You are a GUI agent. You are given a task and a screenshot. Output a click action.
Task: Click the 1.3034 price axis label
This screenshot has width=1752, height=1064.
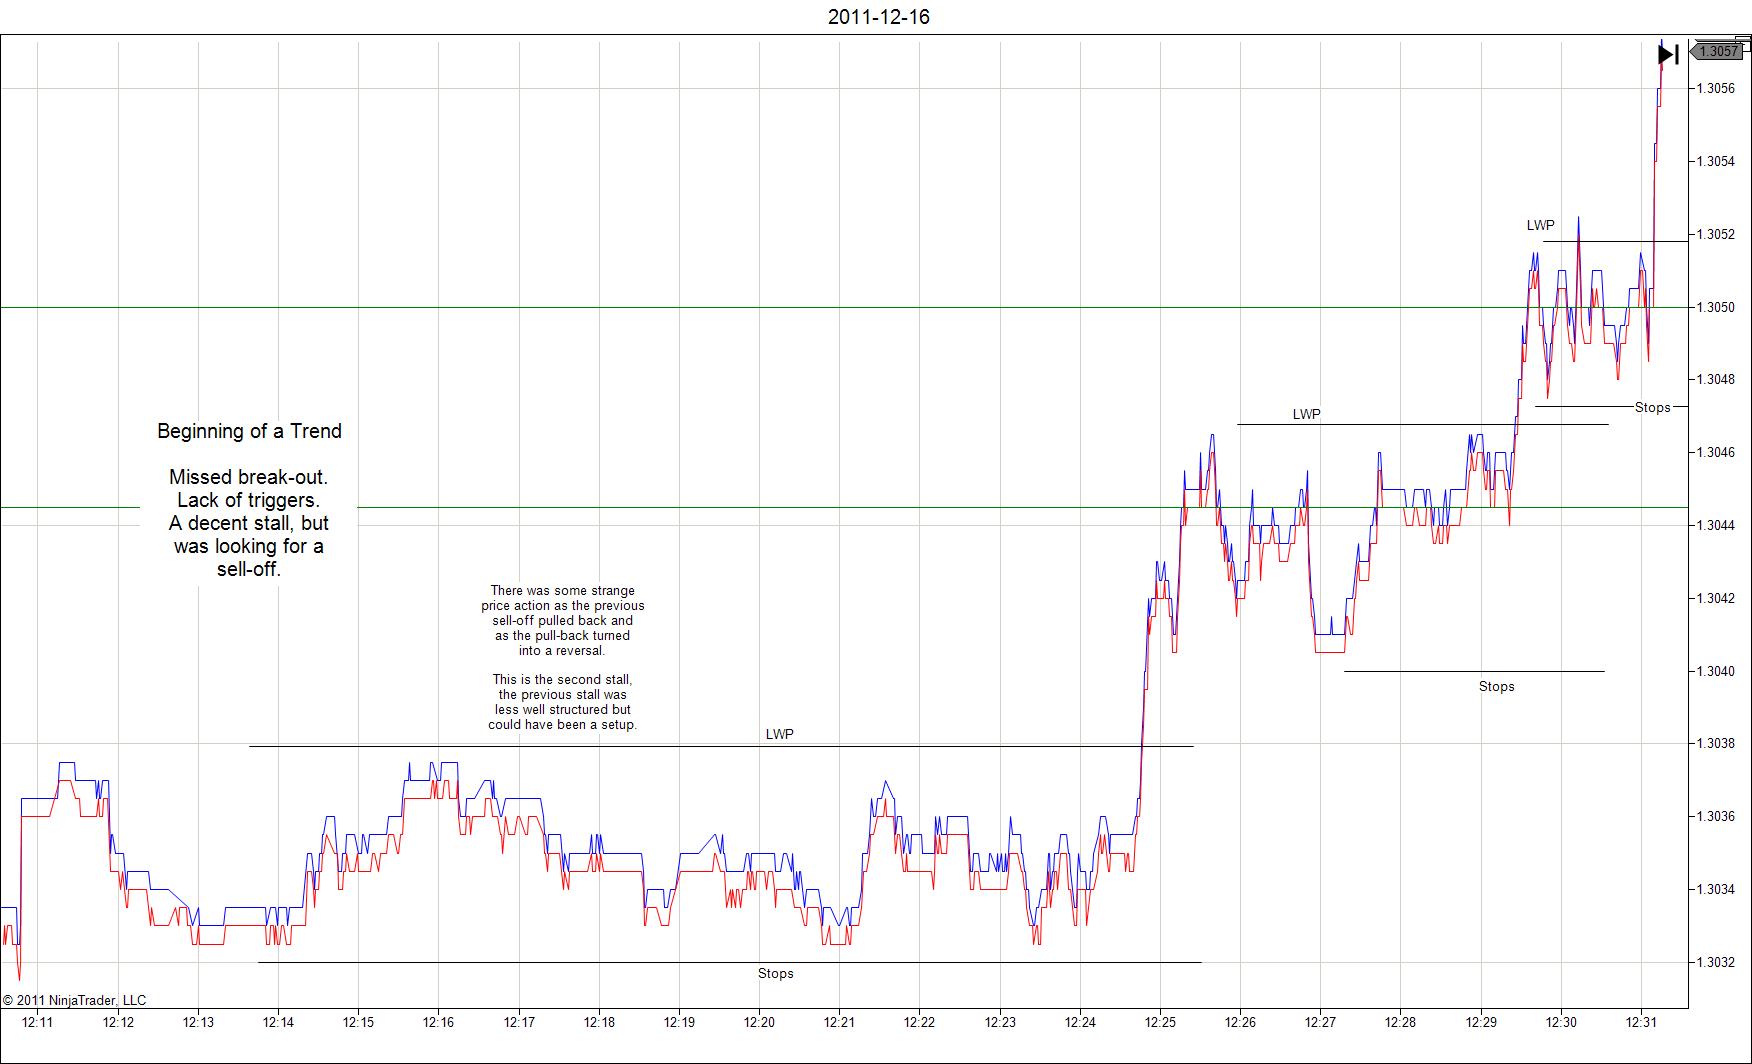click(1716, 889)
